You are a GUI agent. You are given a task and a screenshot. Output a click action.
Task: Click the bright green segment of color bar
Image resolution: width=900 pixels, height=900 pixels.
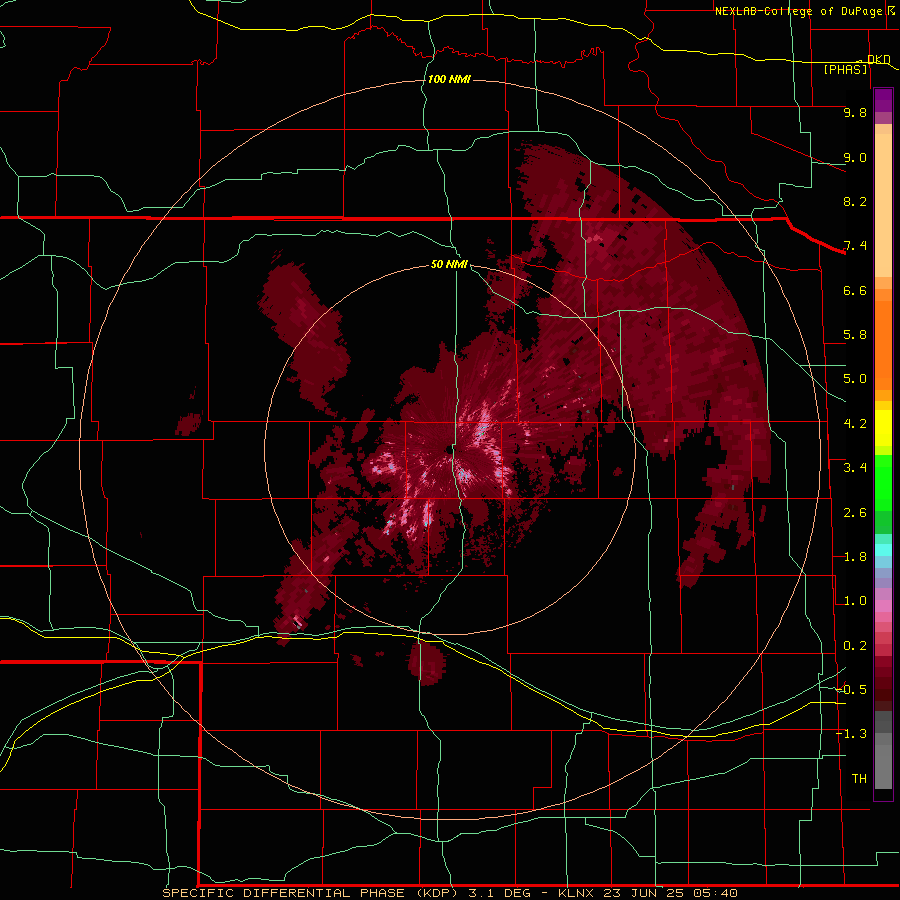tap(883, 485)
